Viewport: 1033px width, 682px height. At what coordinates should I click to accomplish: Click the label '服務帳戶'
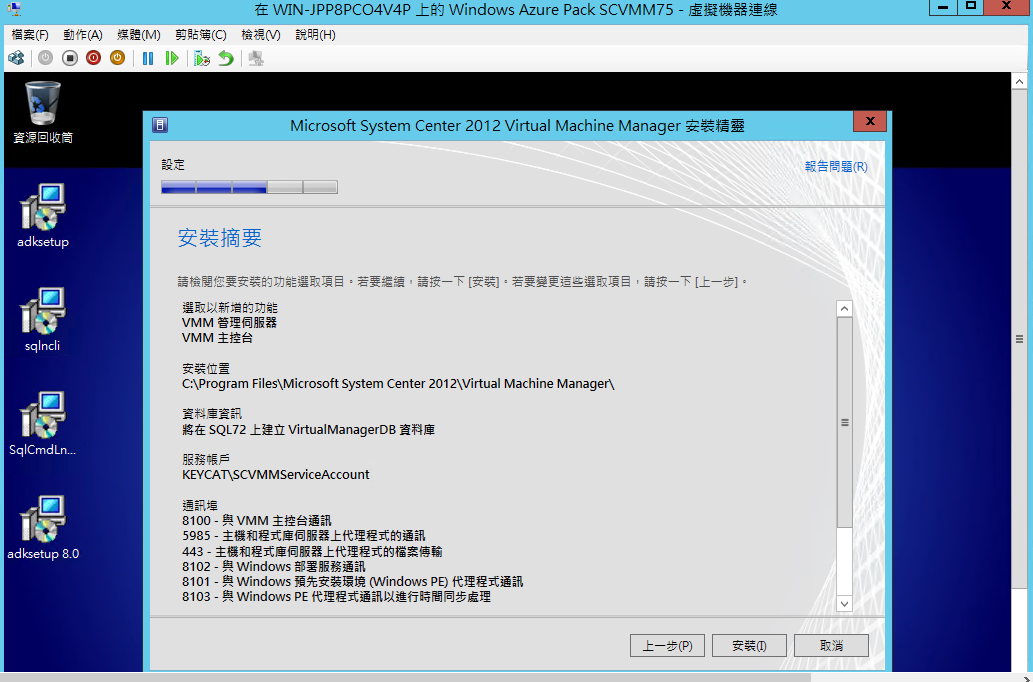click(x=206, y=459)
